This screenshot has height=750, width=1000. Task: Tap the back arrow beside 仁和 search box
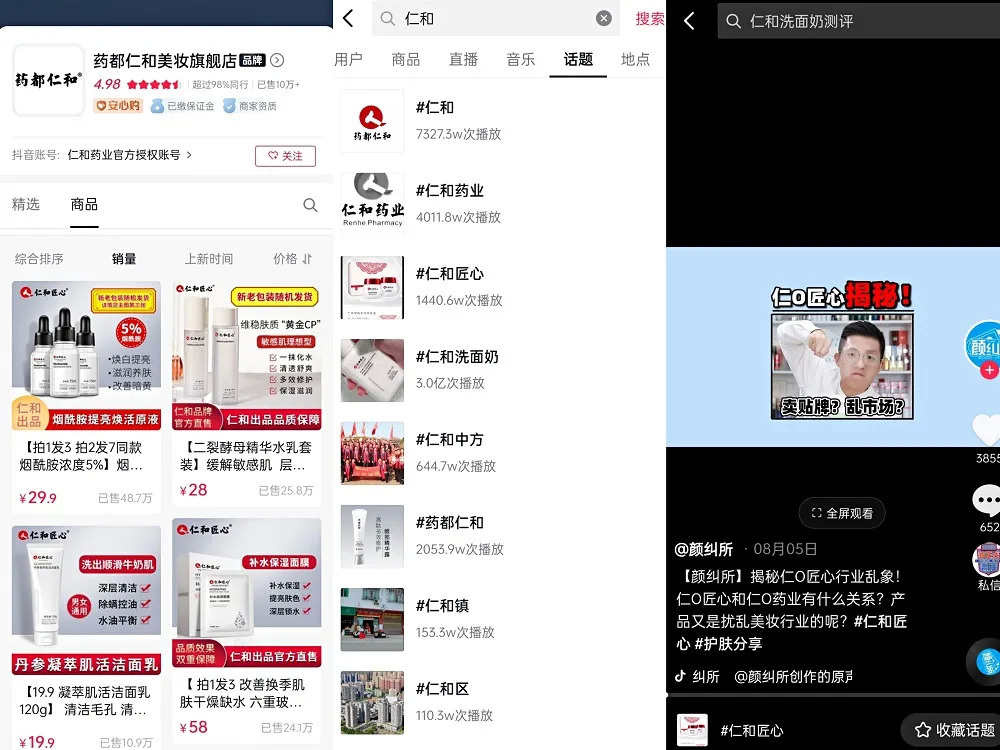point(348,18)
